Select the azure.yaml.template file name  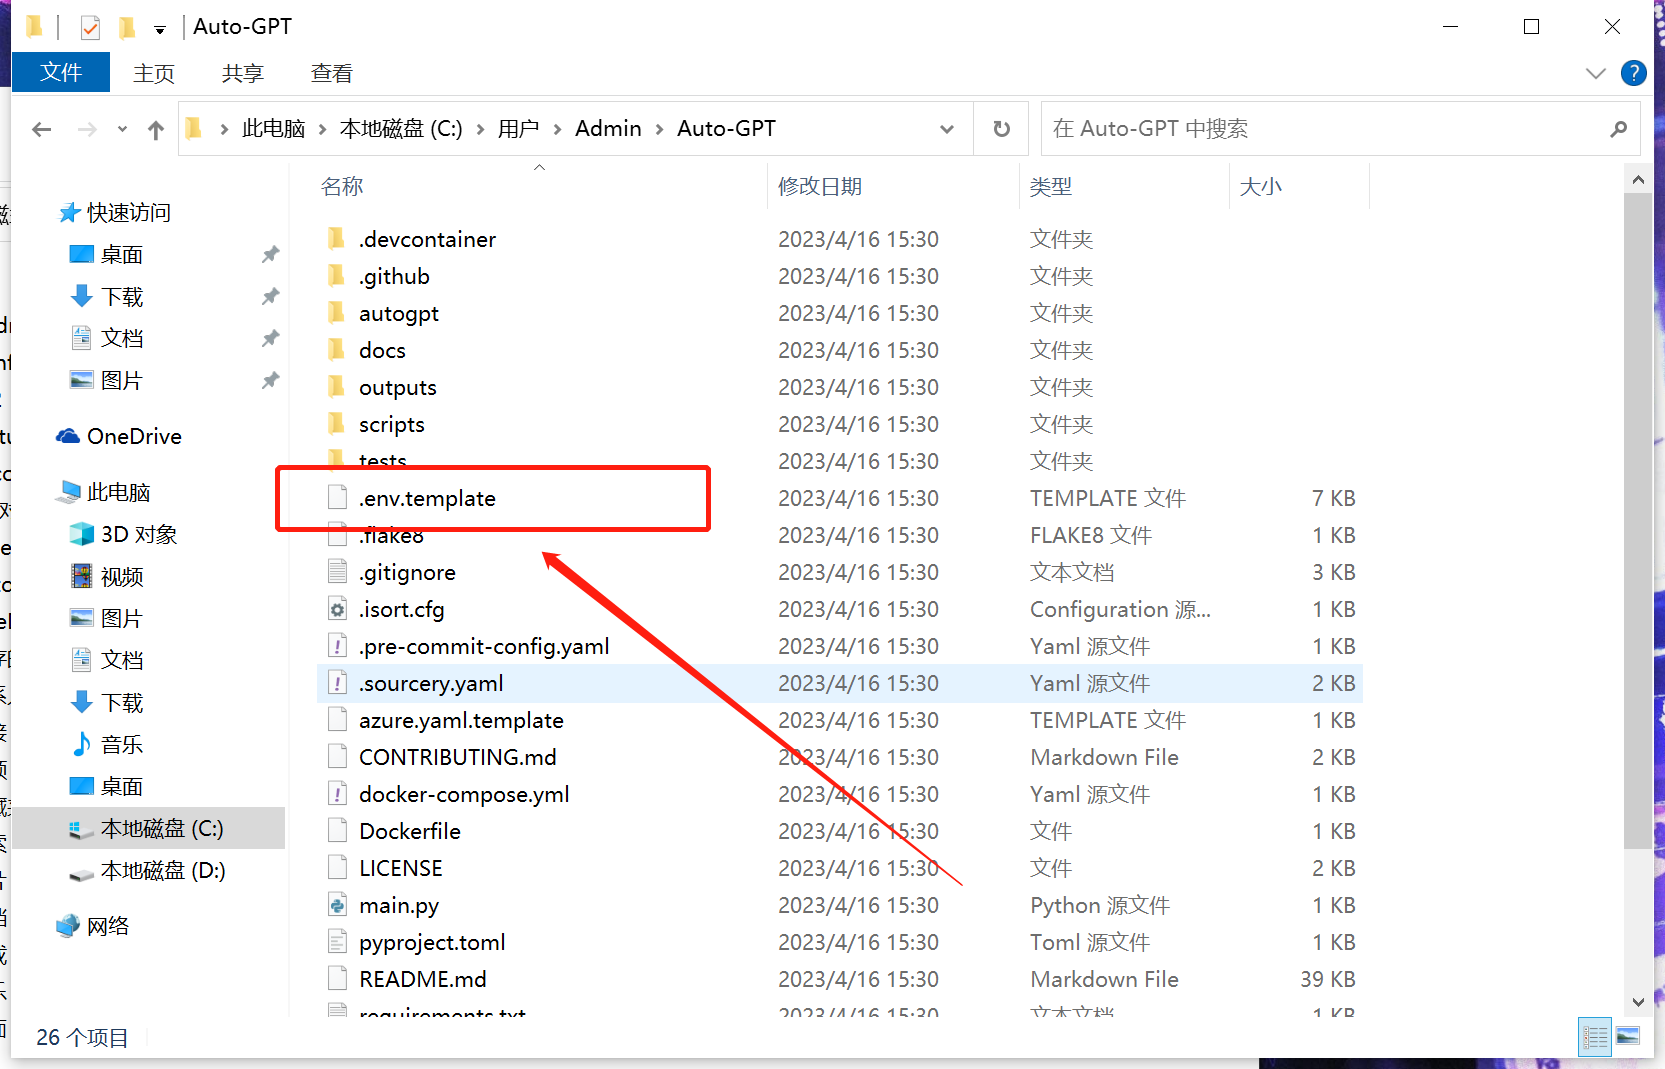pyautogui.click(x=461, y=720)
